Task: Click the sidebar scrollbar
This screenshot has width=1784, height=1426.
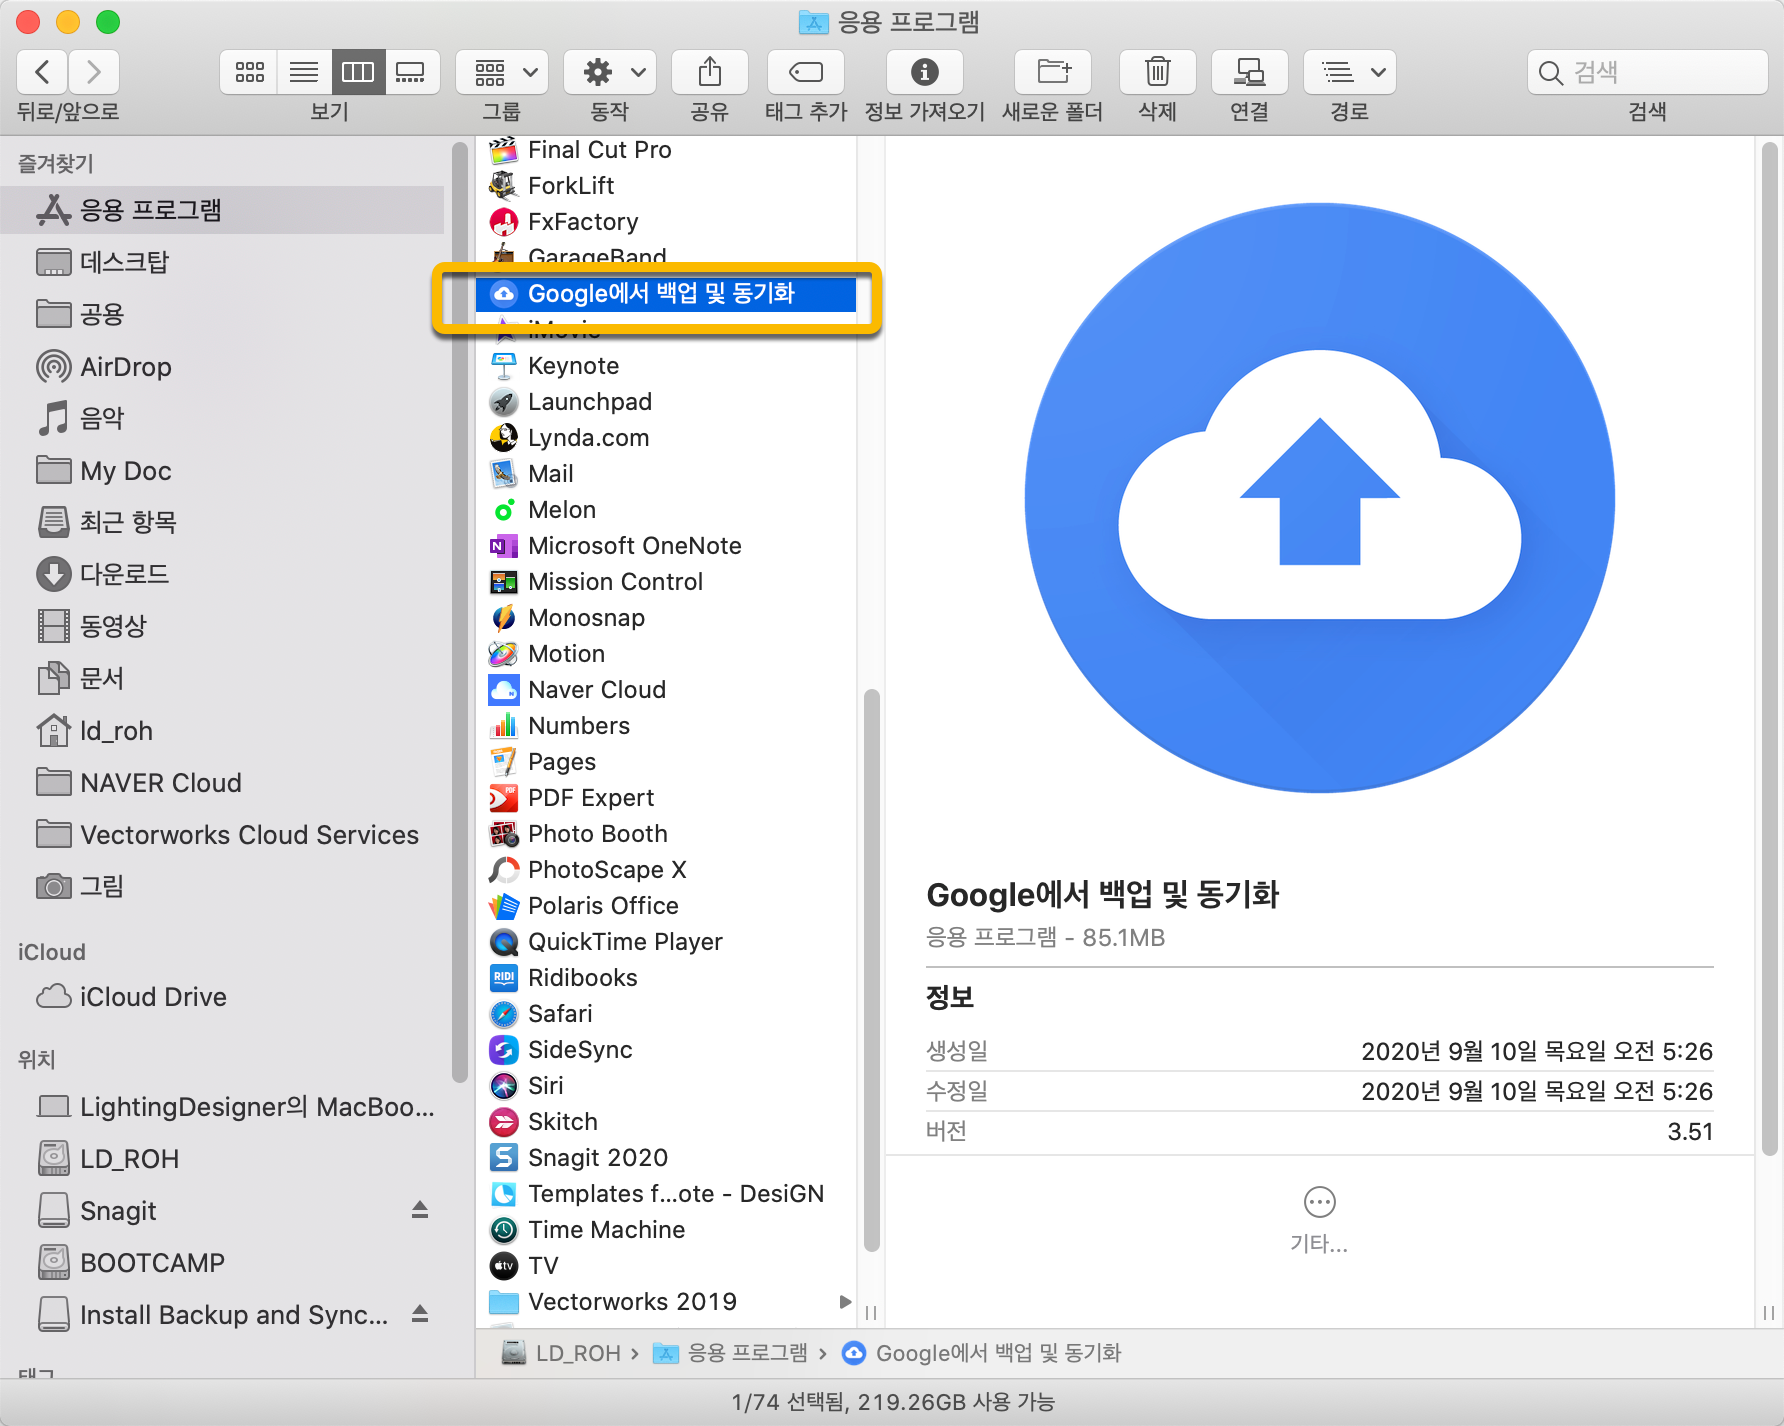Action: coord(460,612)
